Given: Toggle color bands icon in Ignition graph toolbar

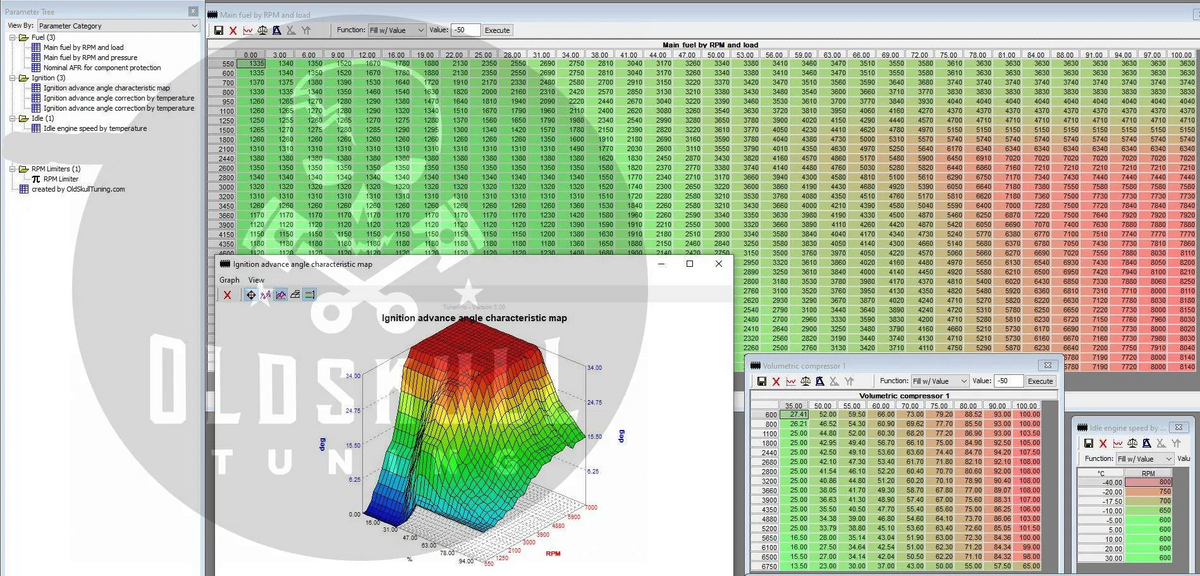Looking at the screenshot, I should pyautogui.click(x=310, y=295).
